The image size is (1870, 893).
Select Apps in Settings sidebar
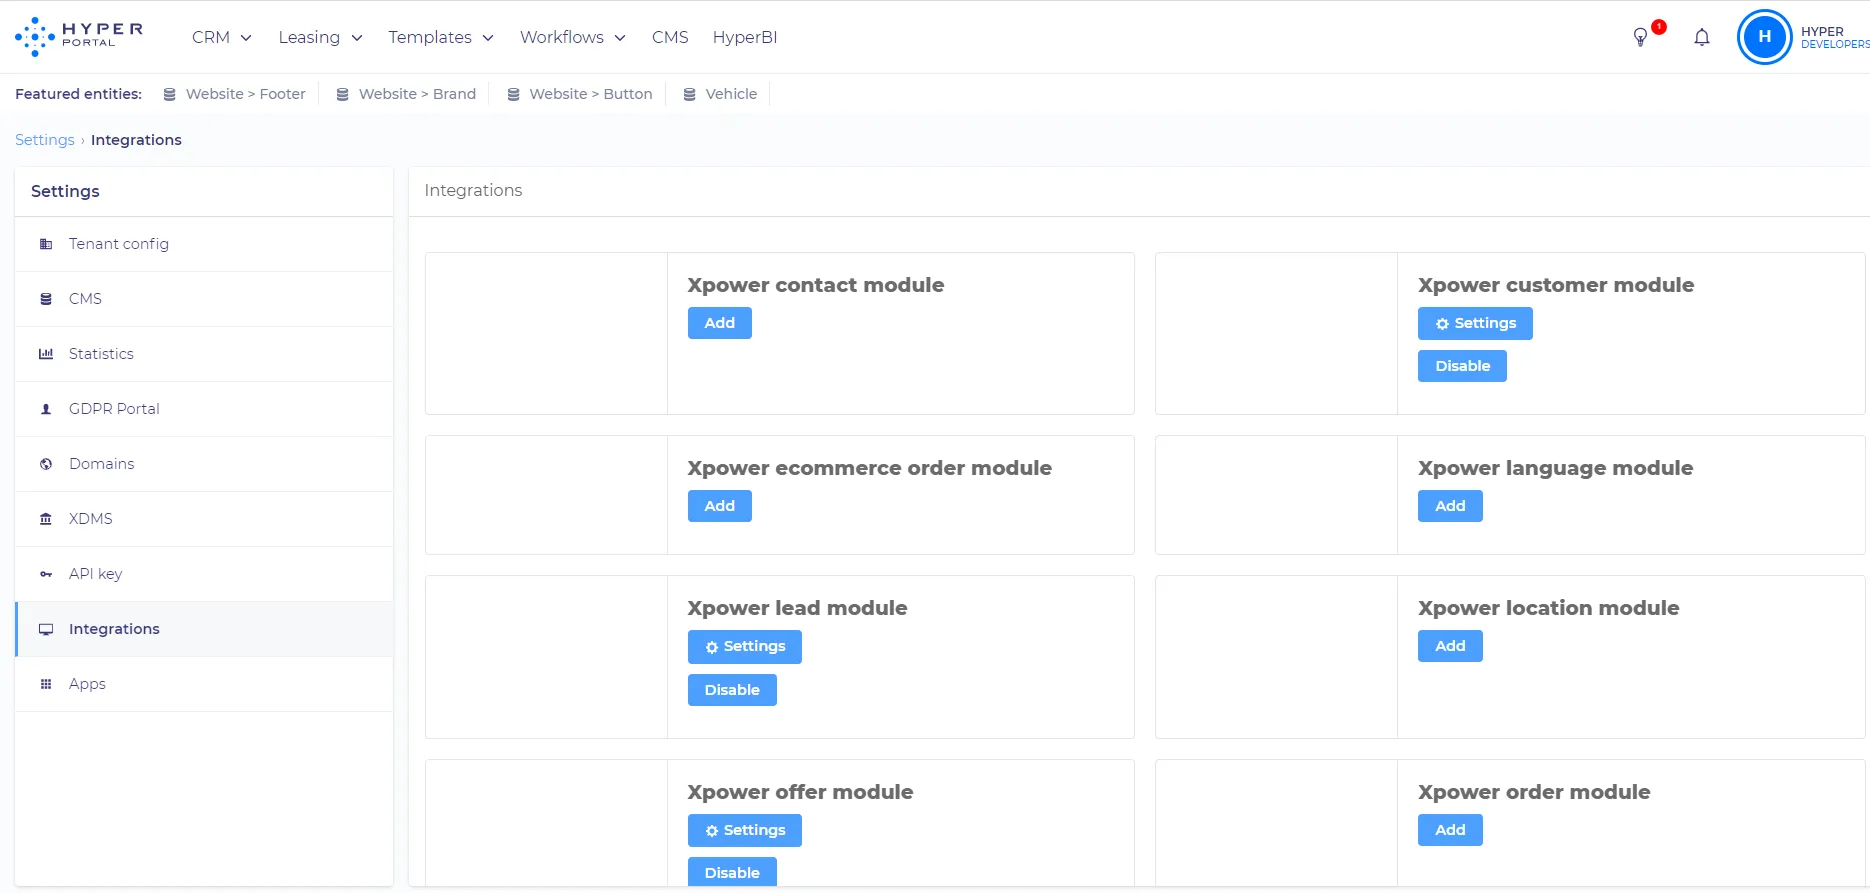click(x=204, y=684)
